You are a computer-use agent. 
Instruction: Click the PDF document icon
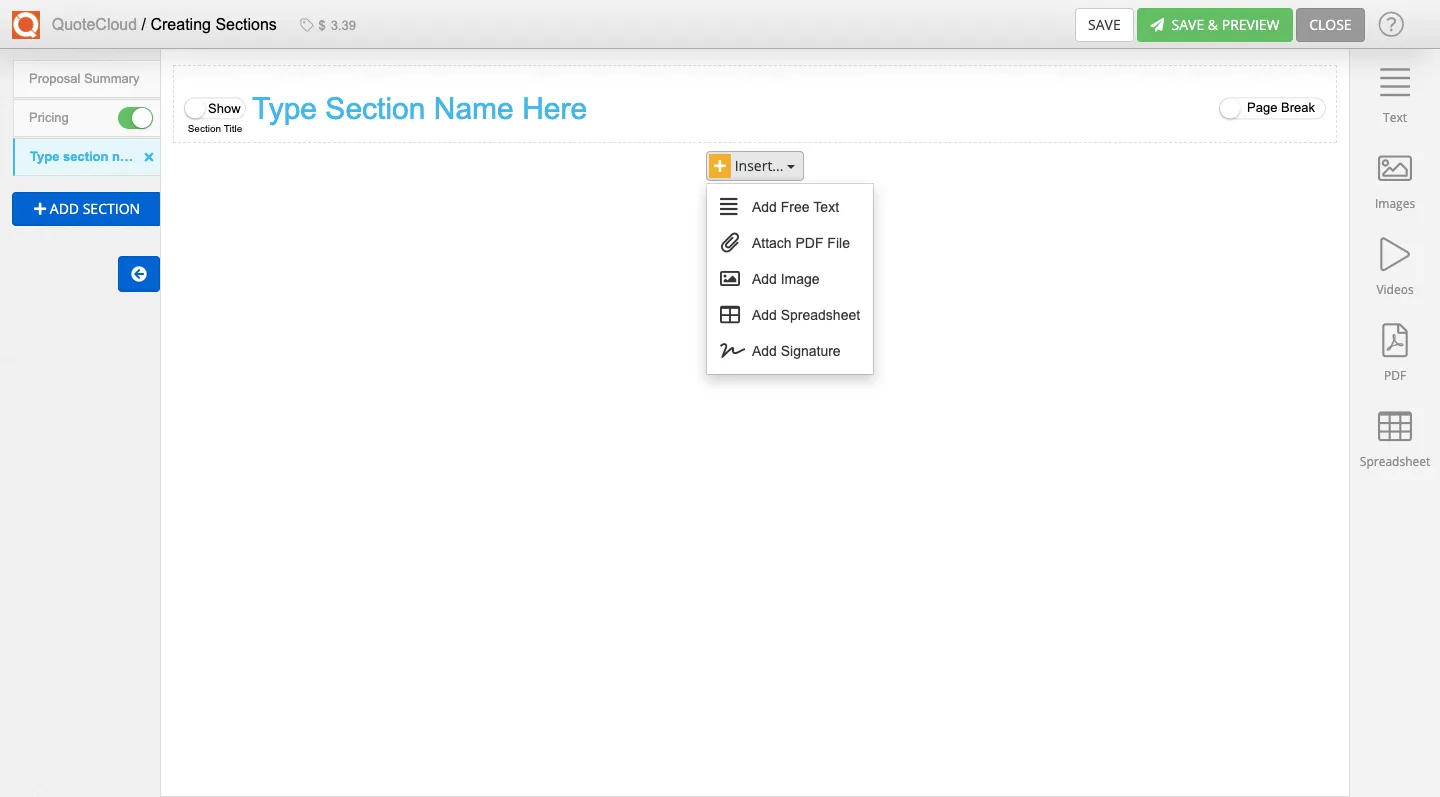click(x=1394, y=341)
